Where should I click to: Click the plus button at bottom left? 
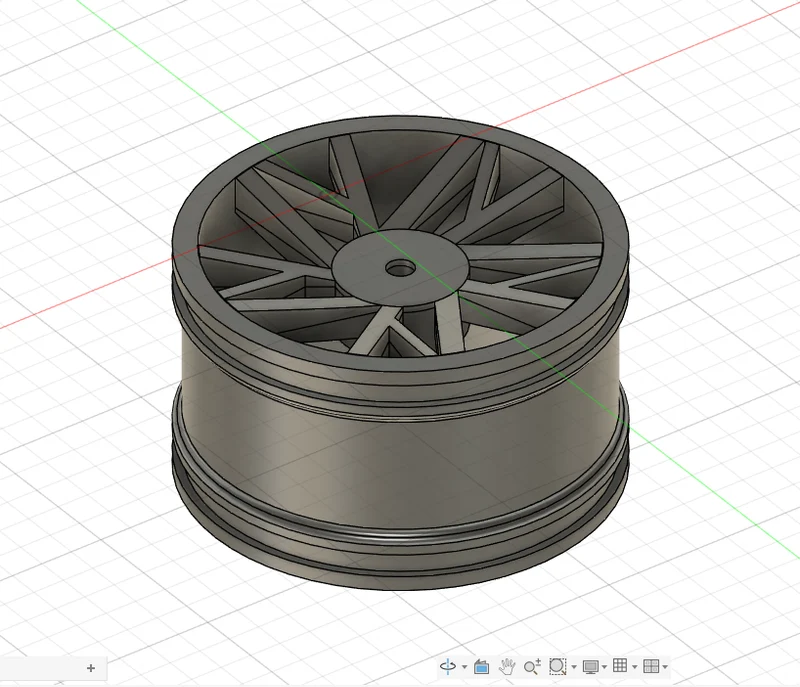[x=91, y=668]
